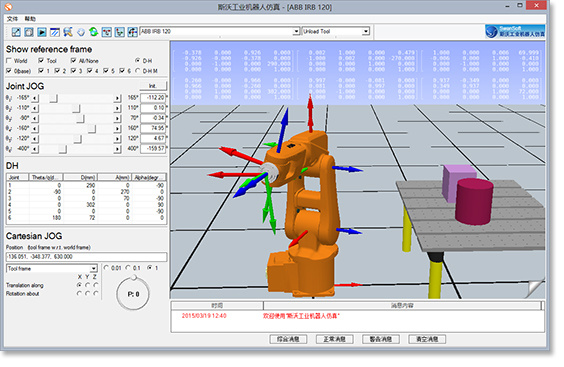Click the blue diagonal-lines window toolbar icon
This screenshot has height=367, width=564.
click(55, 32)
